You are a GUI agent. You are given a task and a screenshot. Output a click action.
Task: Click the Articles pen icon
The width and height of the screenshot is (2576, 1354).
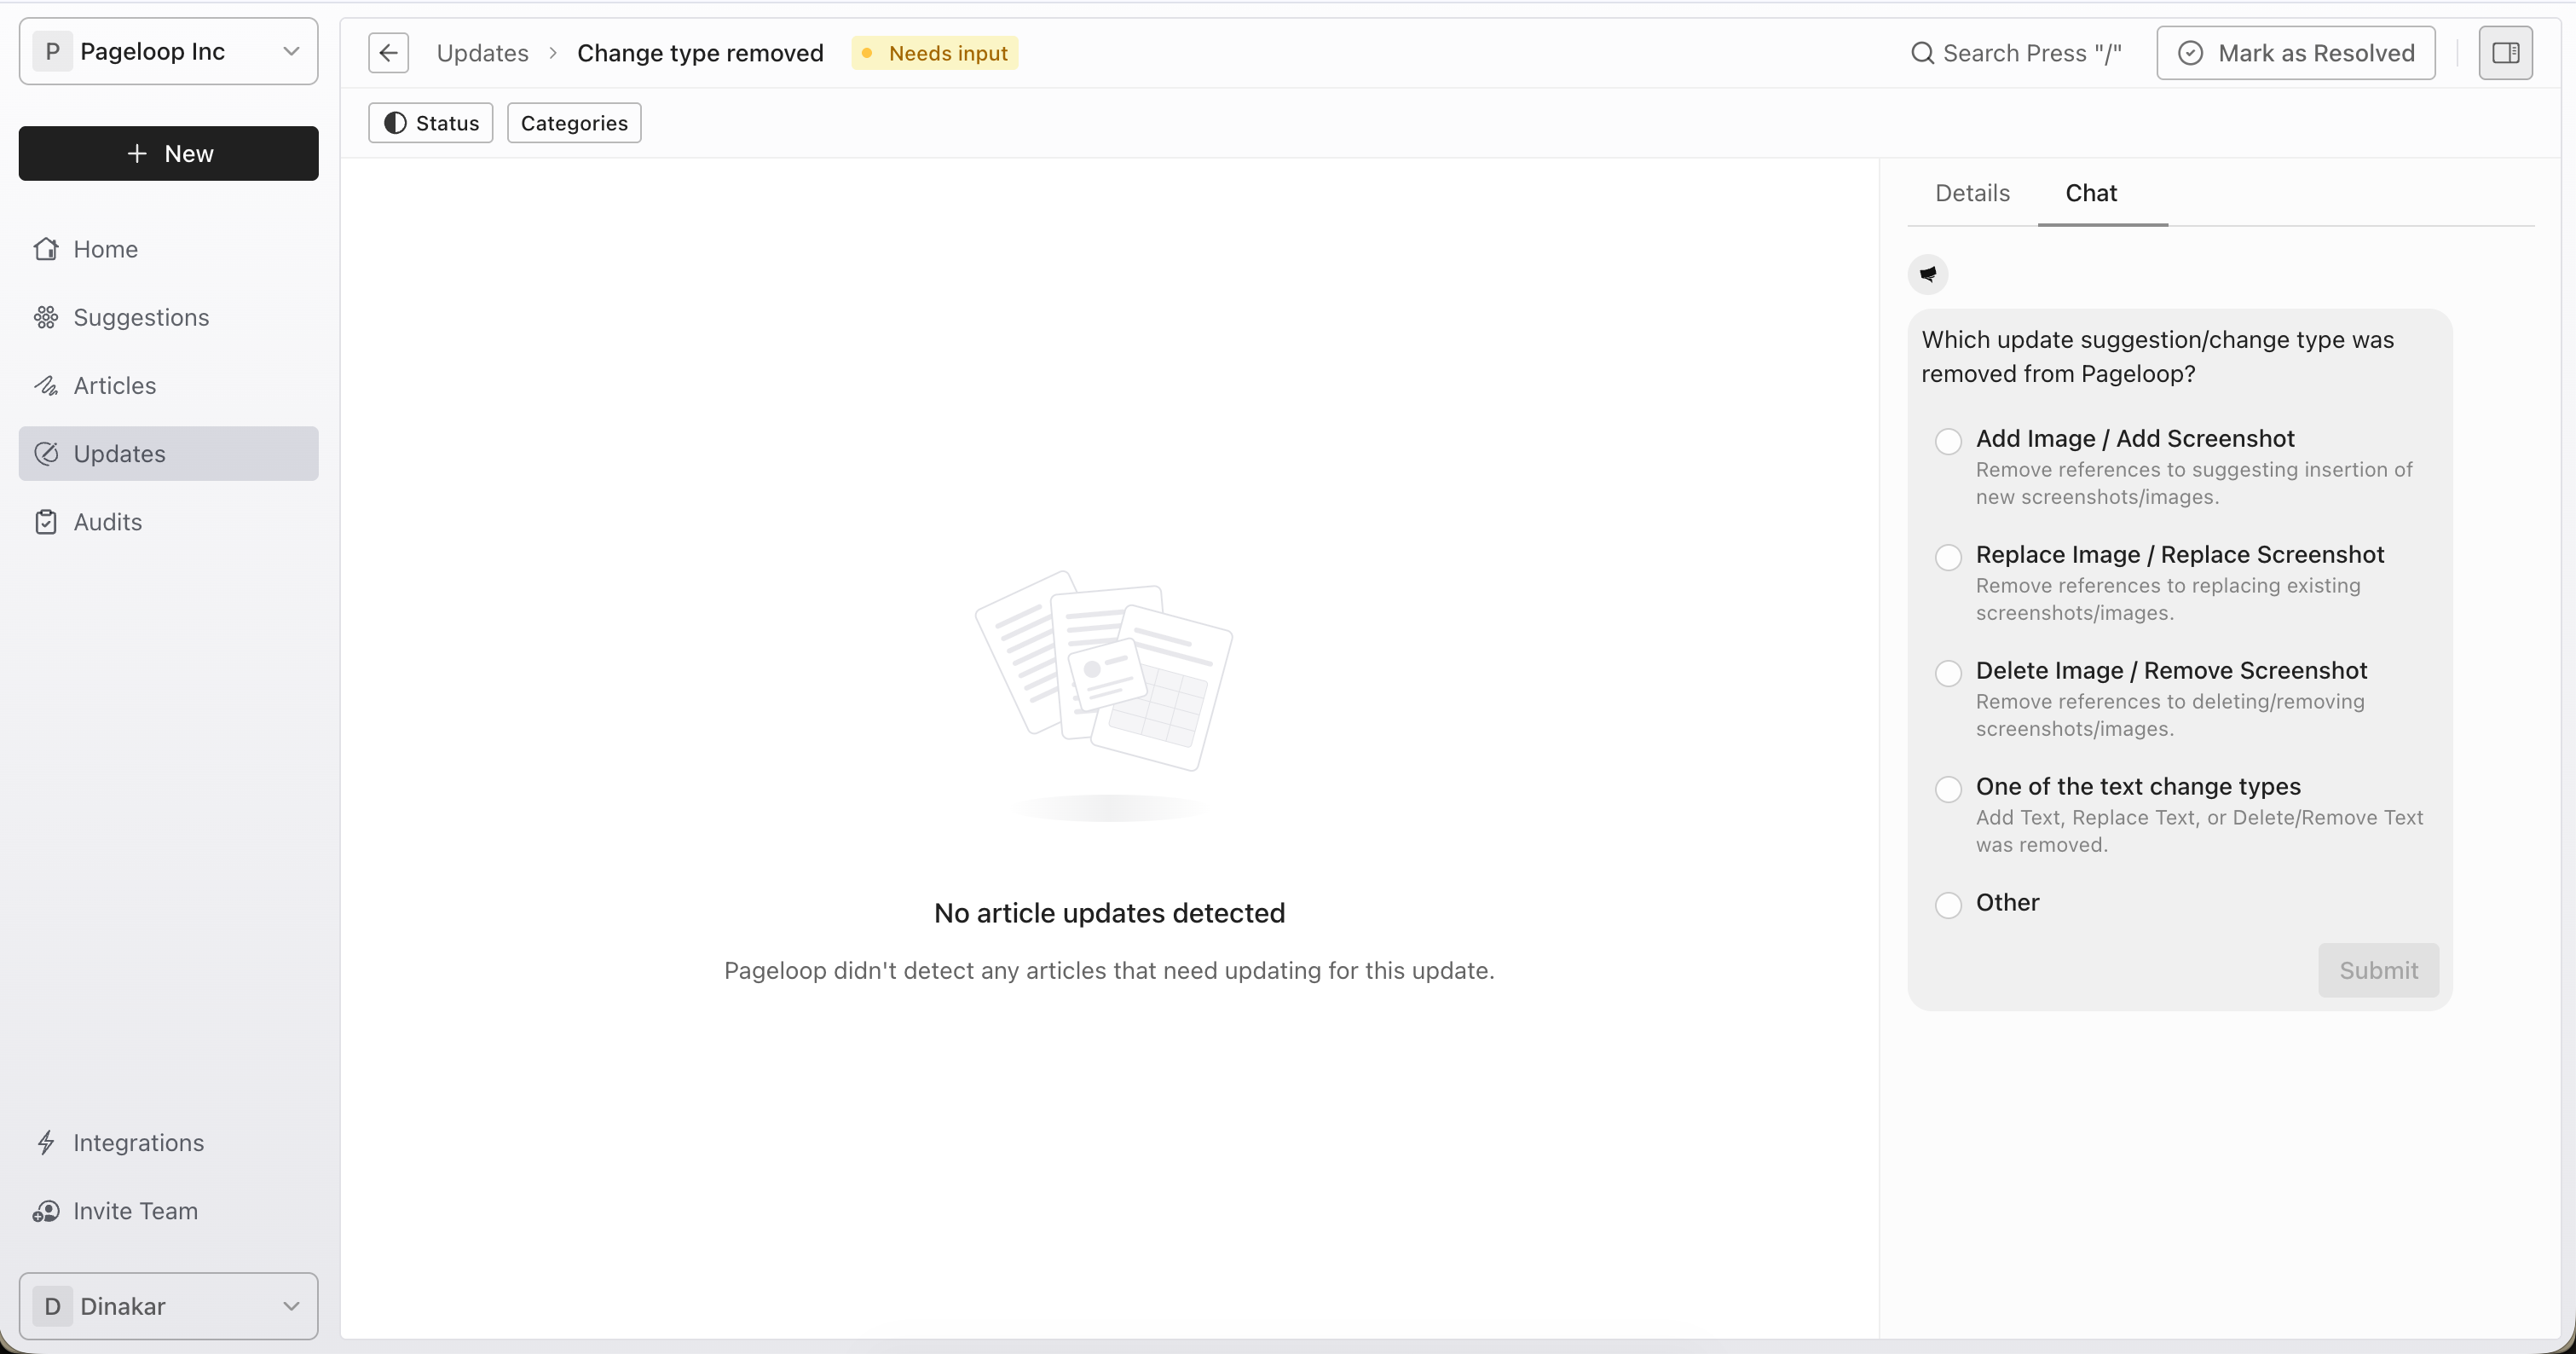coord(46,385)
